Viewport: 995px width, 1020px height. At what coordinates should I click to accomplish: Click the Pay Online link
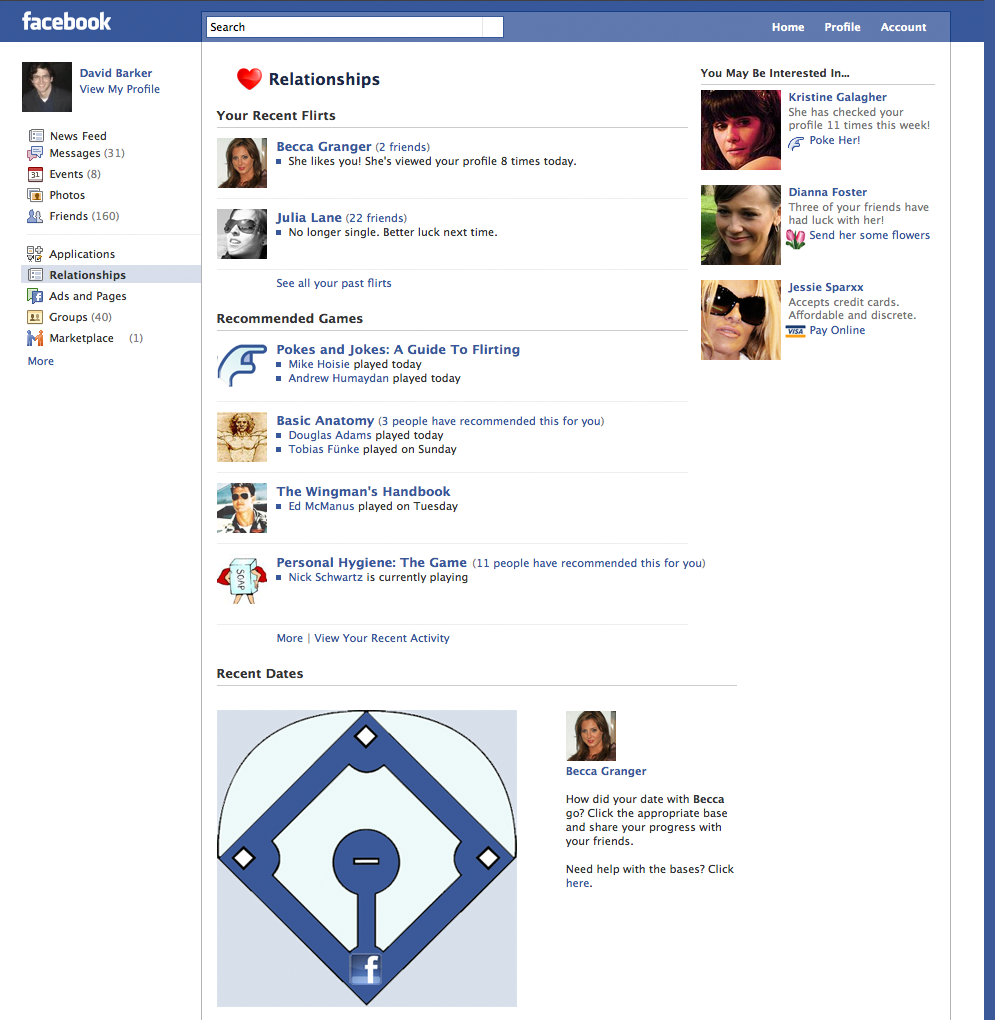[x=837, y=330]
